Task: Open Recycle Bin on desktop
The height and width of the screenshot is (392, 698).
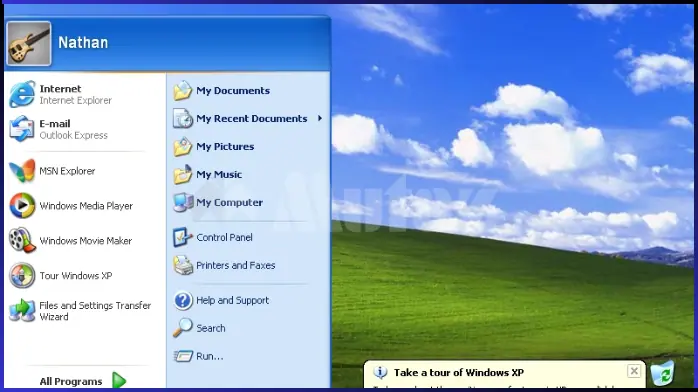Action: 663,373
